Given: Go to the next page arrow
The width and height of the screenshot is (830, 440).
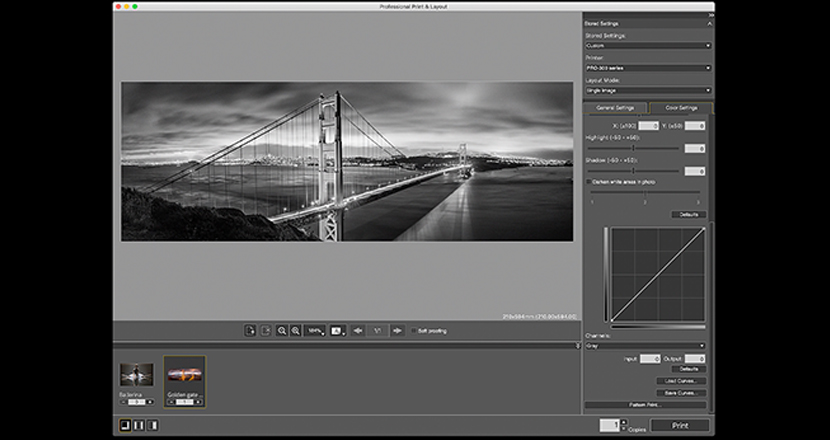Looking at the screenshot, I should coord(398,330).
